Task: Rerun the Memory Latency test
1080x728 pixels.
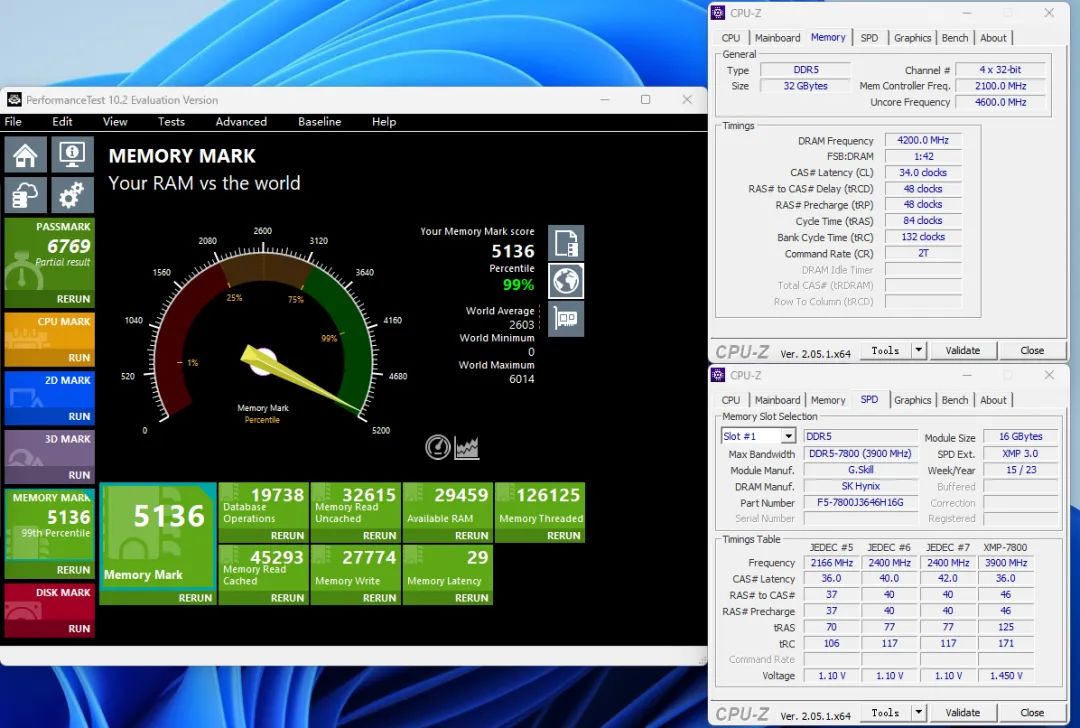Action: 471,598
